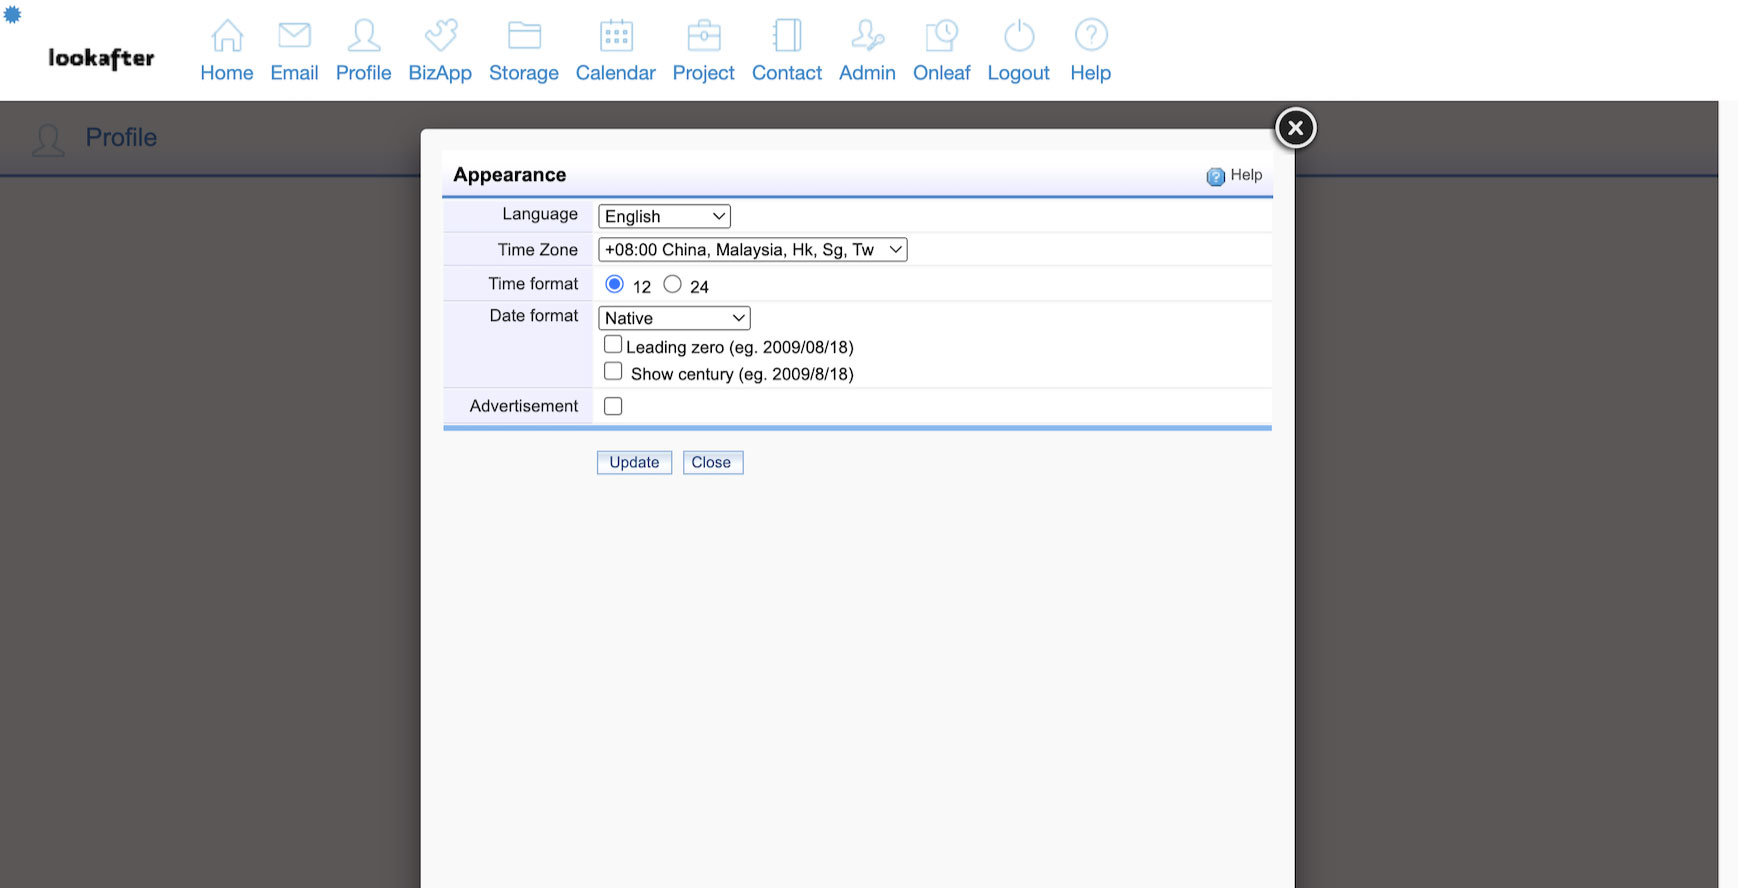1738x888 pixels.
Task: Tick the Show century checkbox
Action: click(613, 372)
